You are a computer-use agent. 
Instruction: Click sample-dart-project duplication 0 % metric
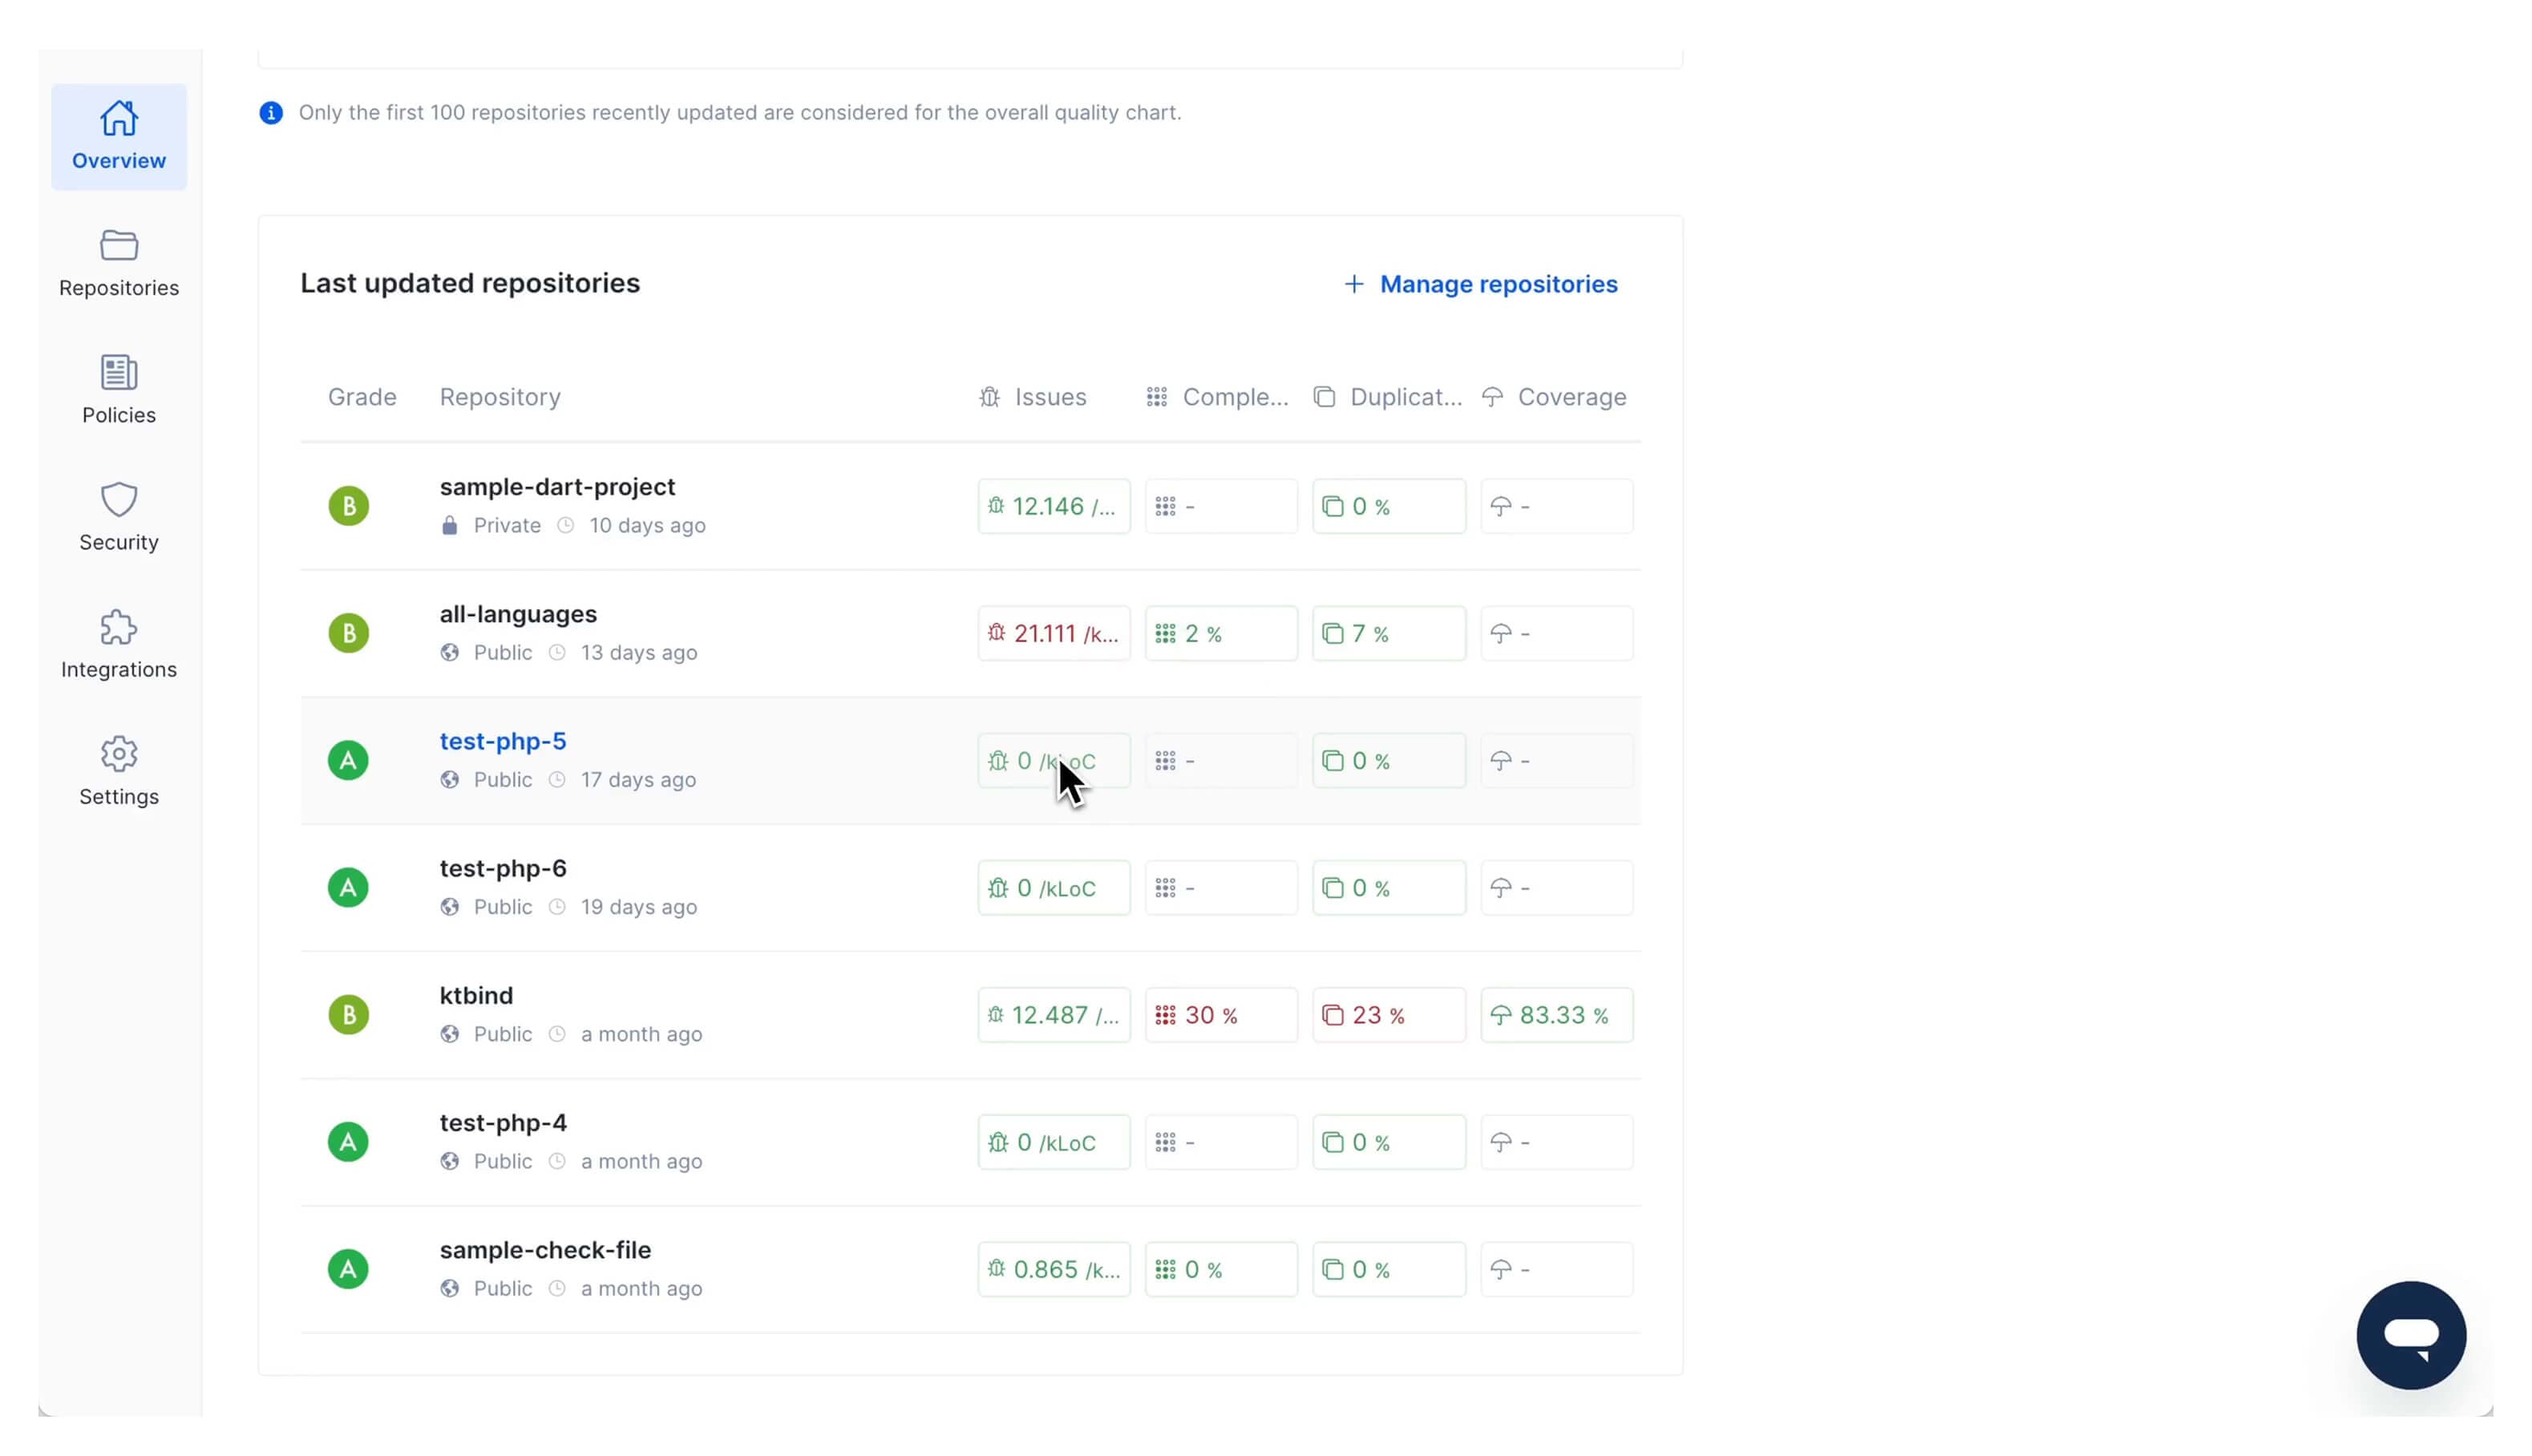[x=1388, y=506]
